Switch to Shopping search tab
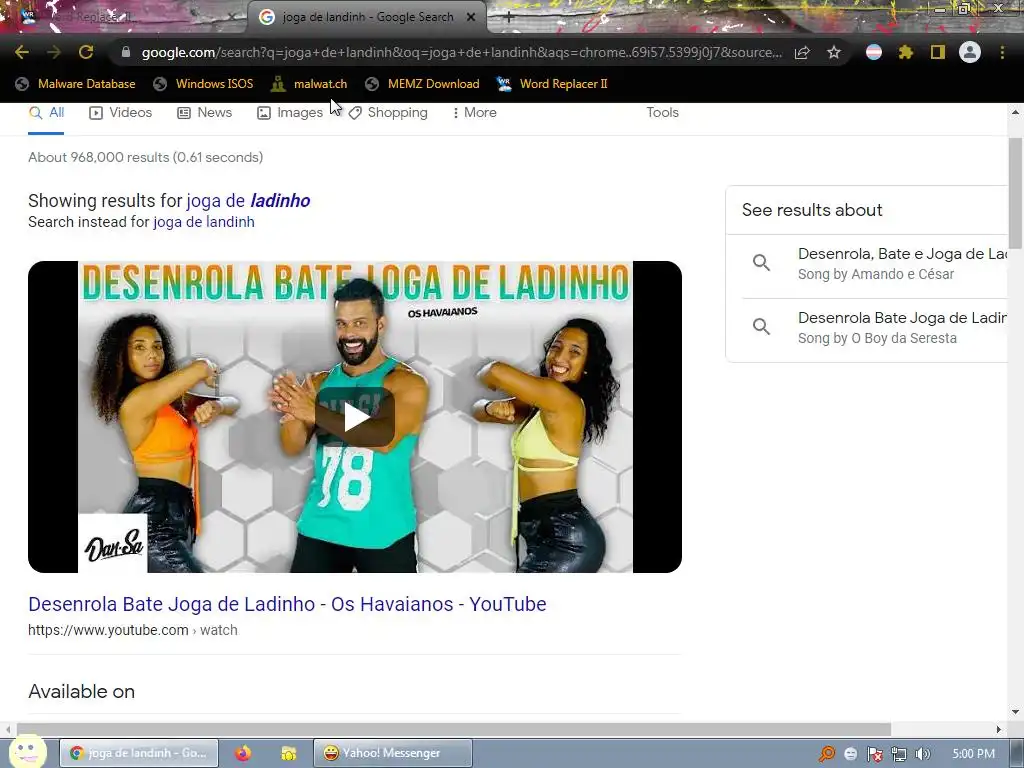 point(388,112)
